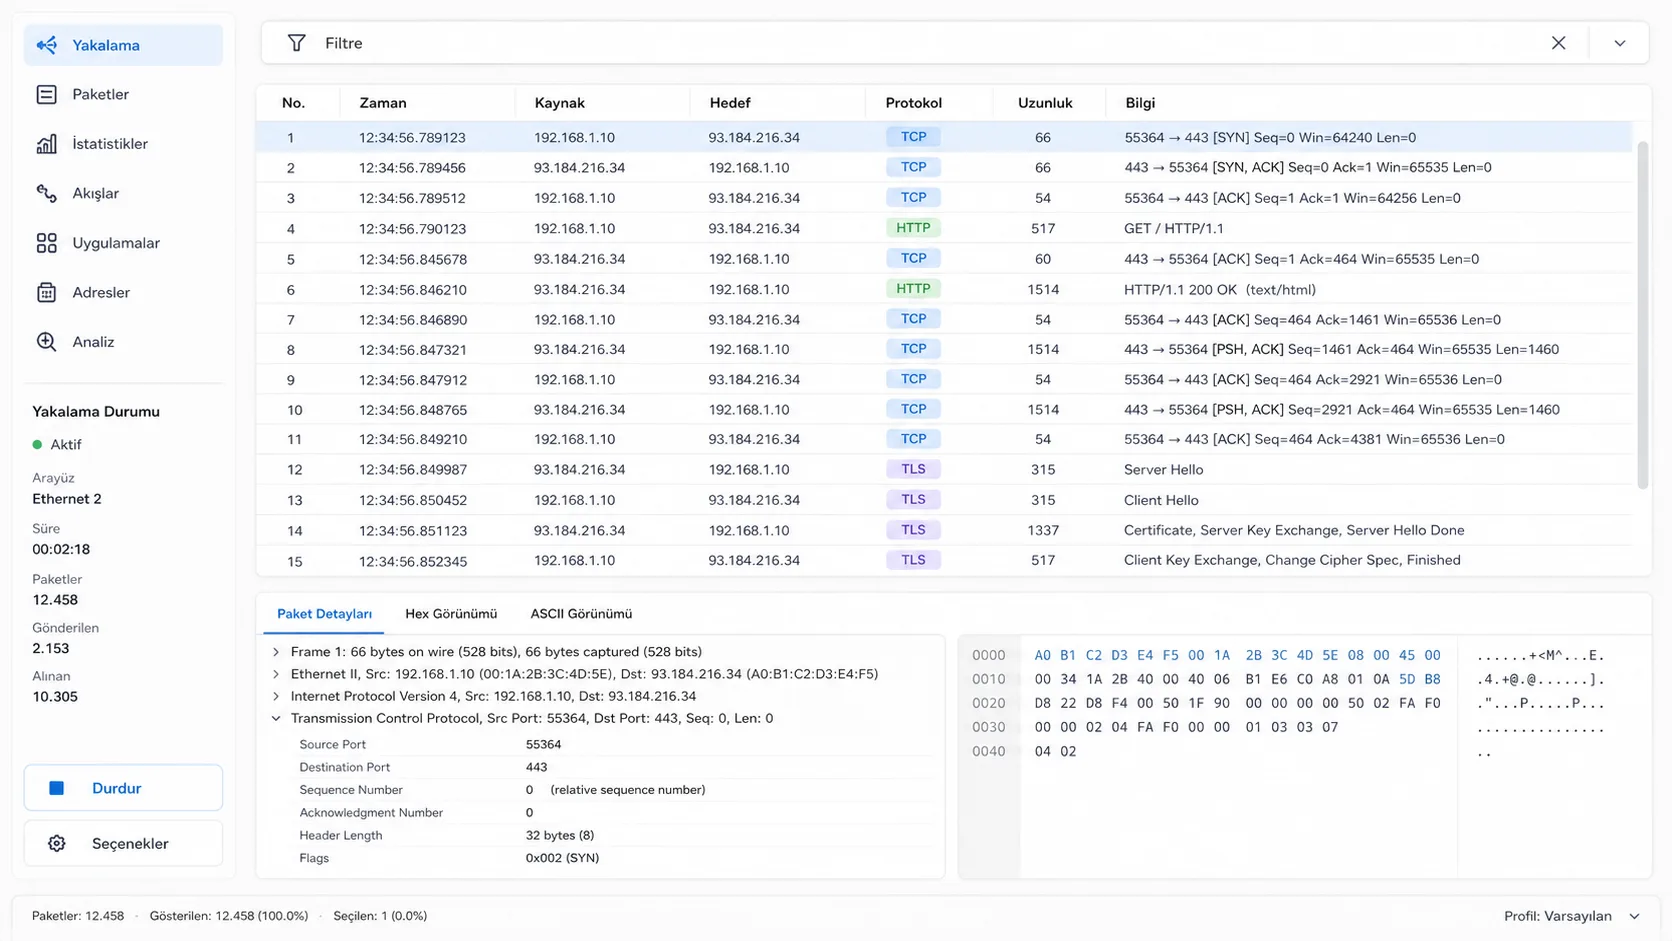1672x941 pixels.
Task: Expand the Ethernet II tree row
Action: [276, 674]
